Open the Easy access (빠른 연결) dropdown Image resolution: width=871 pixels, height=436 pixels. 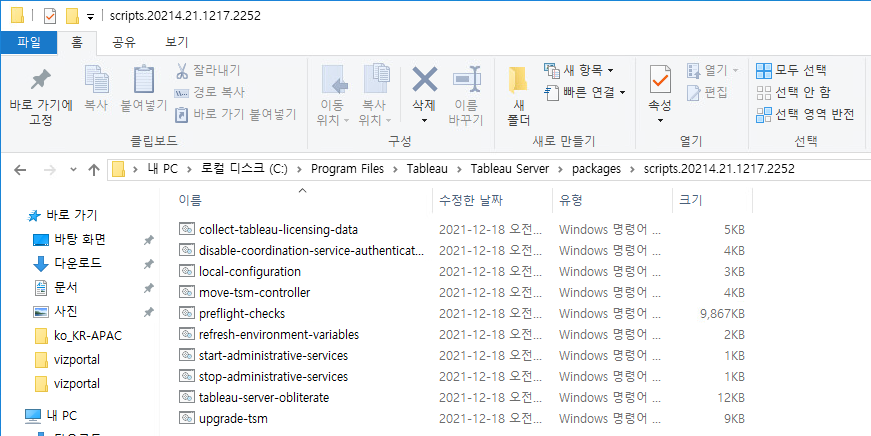[584, 92]
